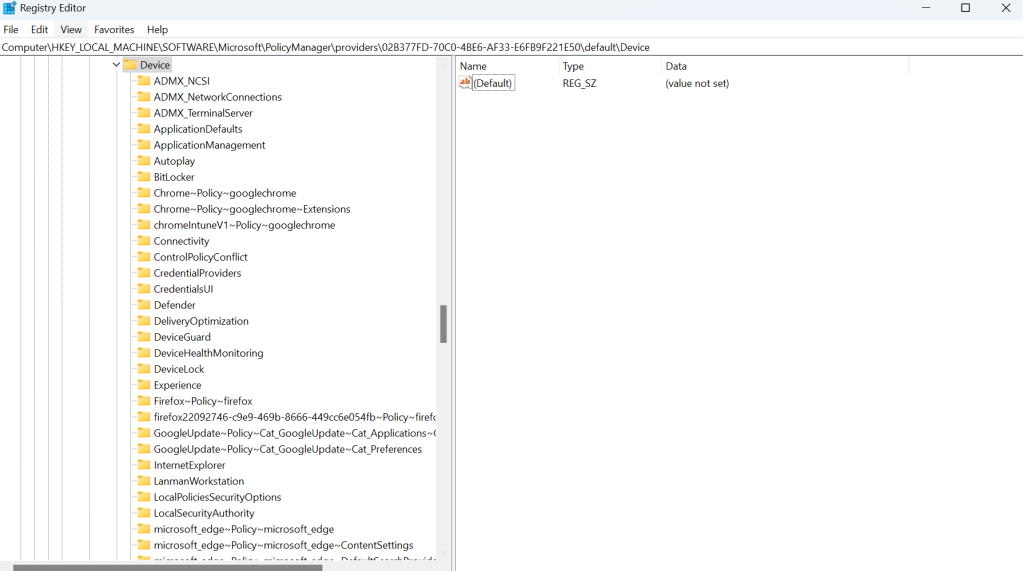Select the LocalPoliciesSecurityOptions key
The image size is (1023, 571).
click(x=217, y=497)
